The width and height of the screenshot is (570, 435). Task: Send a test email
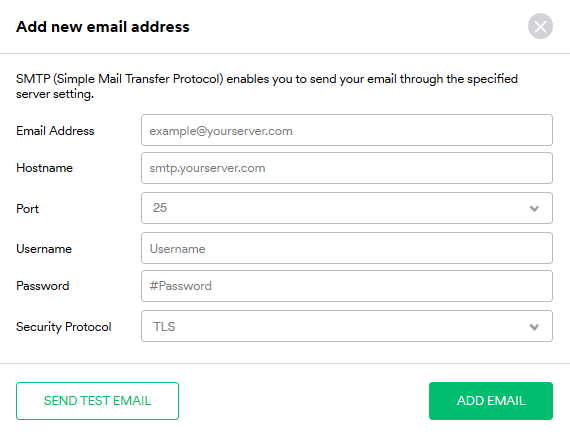tap(97, 401)
